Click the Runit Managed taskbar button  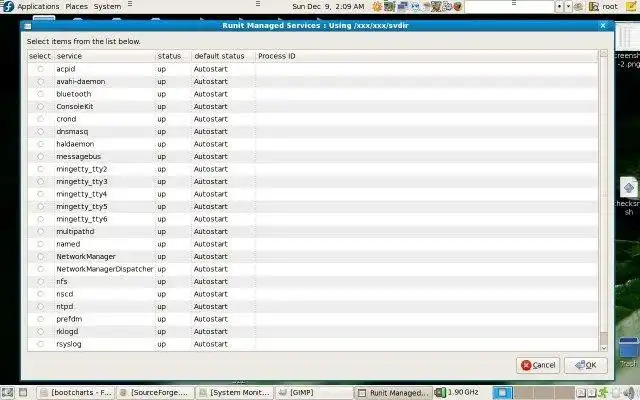393,393
